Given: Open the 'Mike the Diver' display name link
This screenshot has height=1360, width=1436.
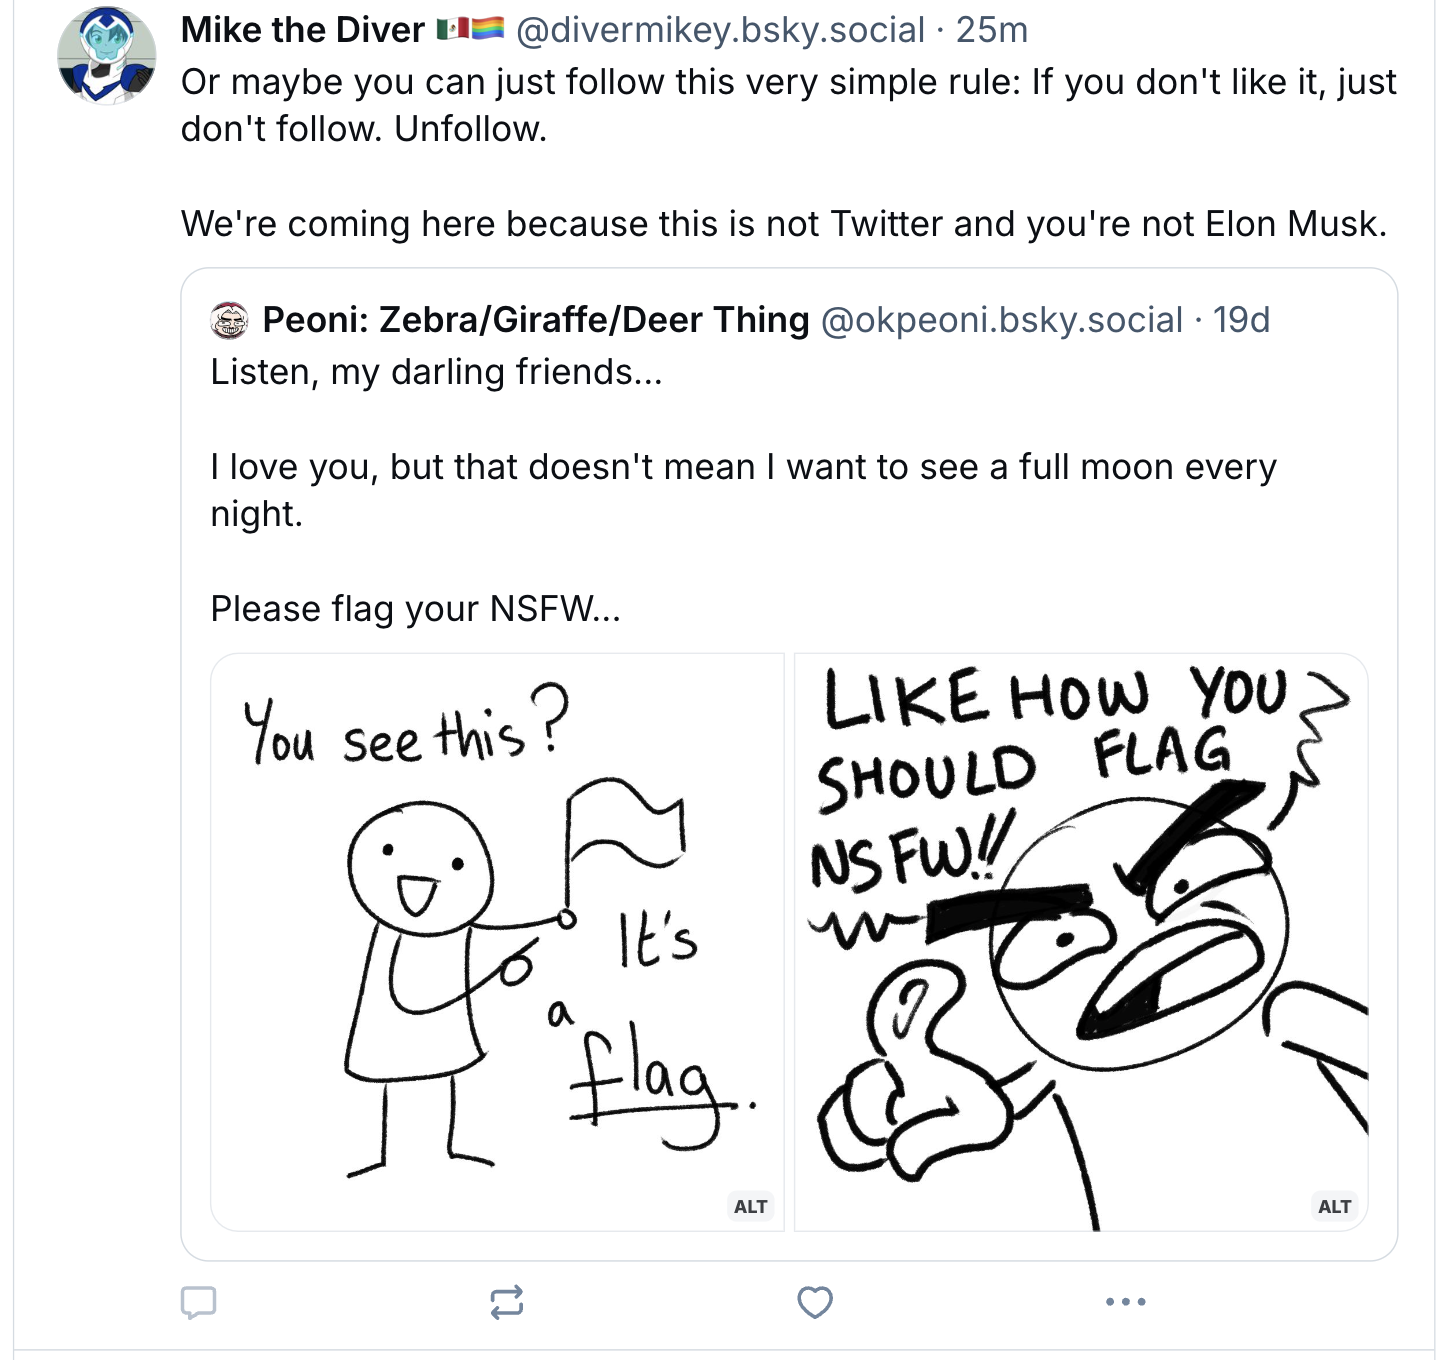Looking at the screenshot, I should (x=302, y=30).
